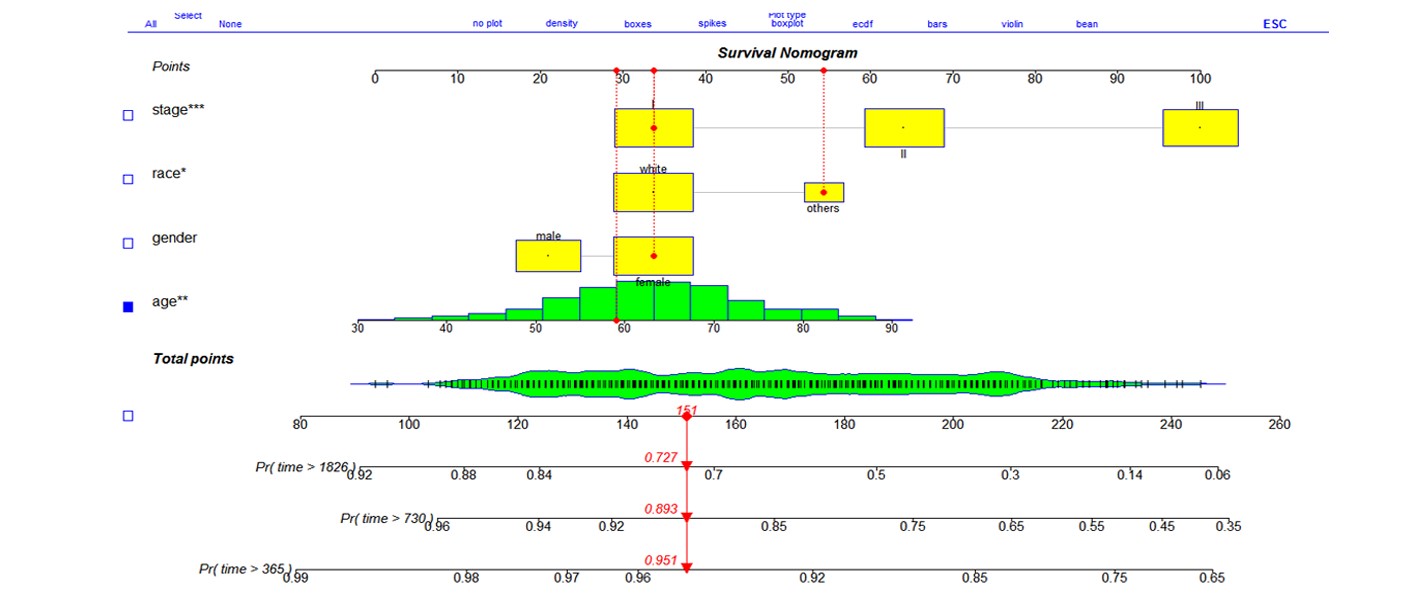Choose the 'ecdf' plot type
This screenshot has height=600, width=1410.
(x=862, y=24)
